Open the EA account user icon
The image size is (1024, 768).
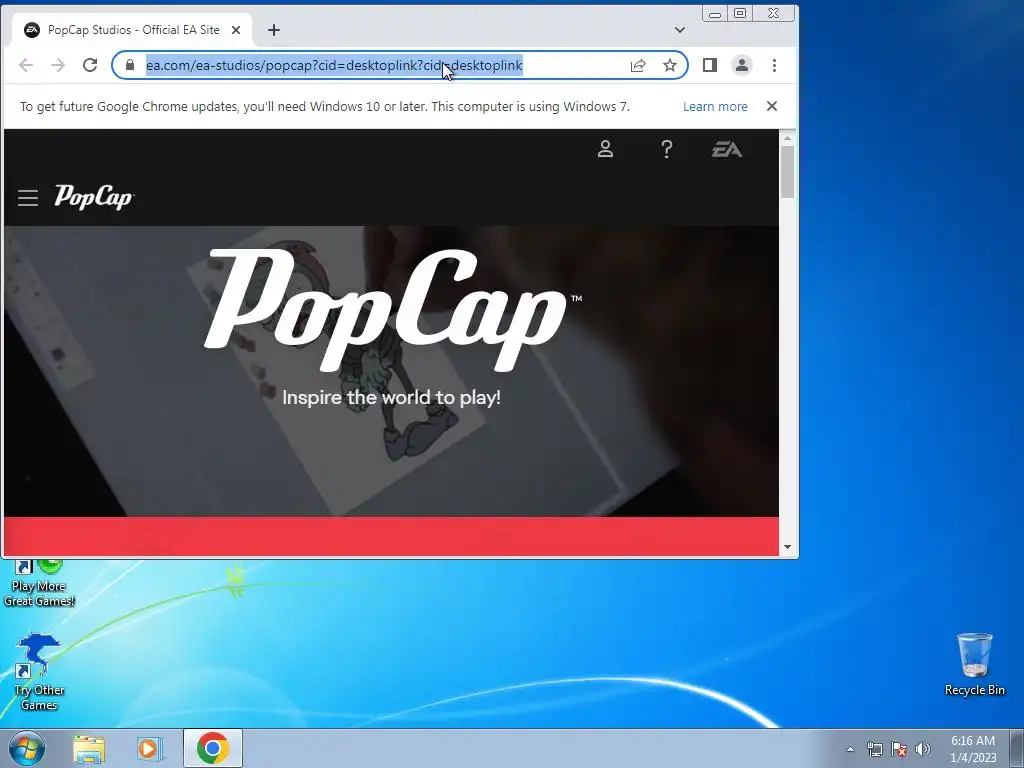point(605,149)
